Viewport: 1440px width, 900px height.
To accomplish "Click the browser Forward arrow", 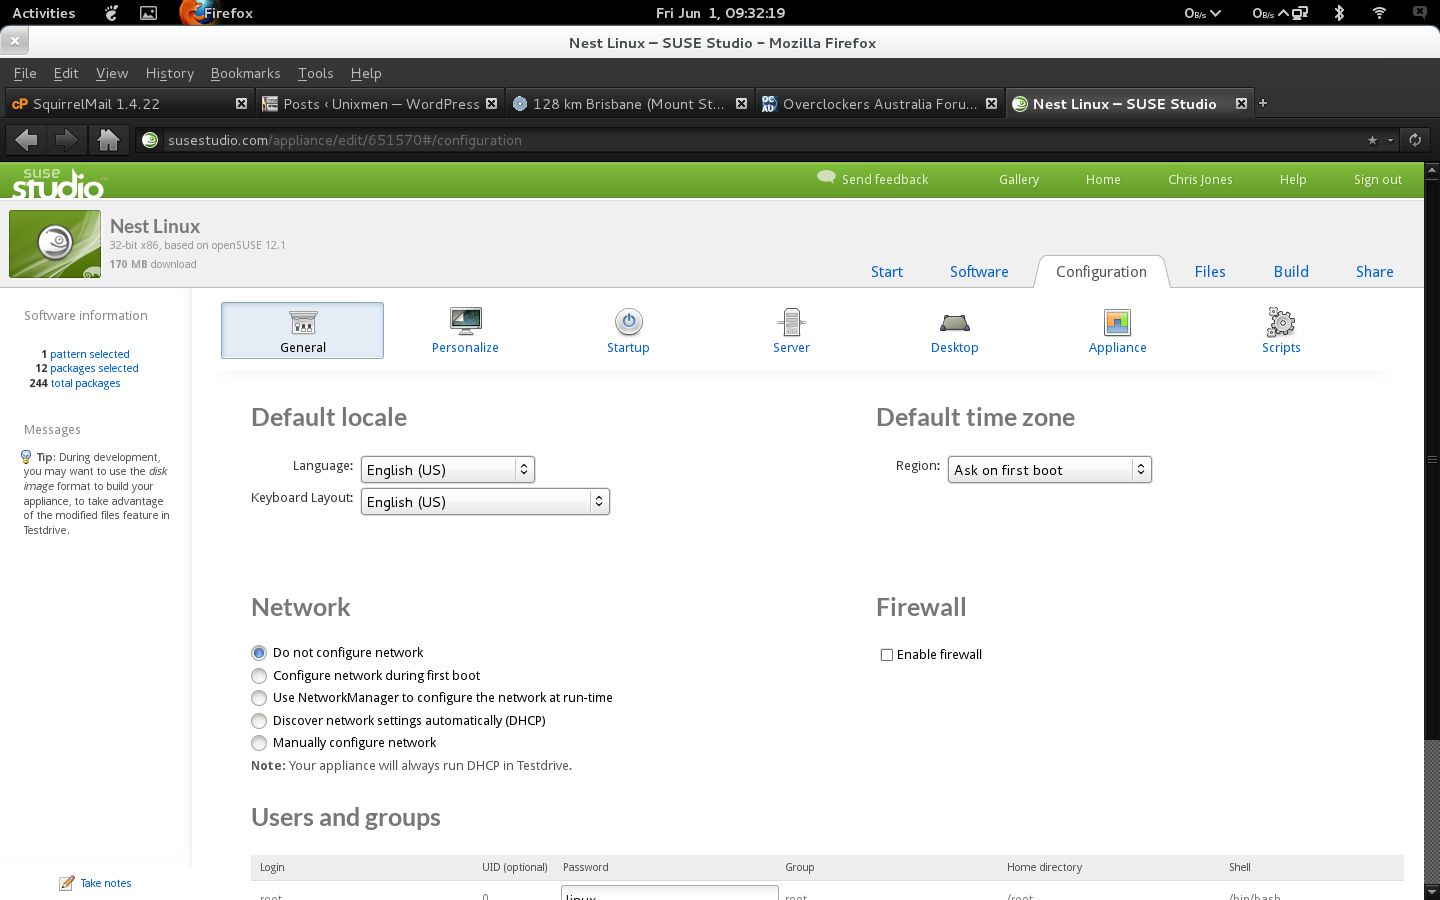I will coord(66,140).
